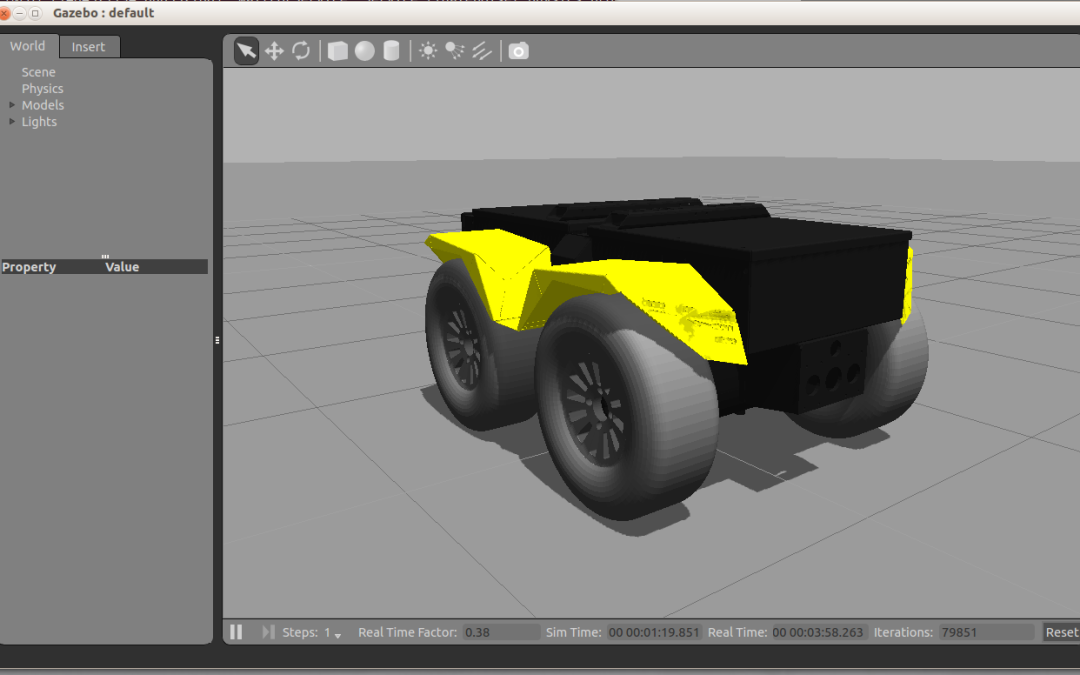Click the Real Time Factor field
The image size is (1080, 675).
click(x=501, y=632)
